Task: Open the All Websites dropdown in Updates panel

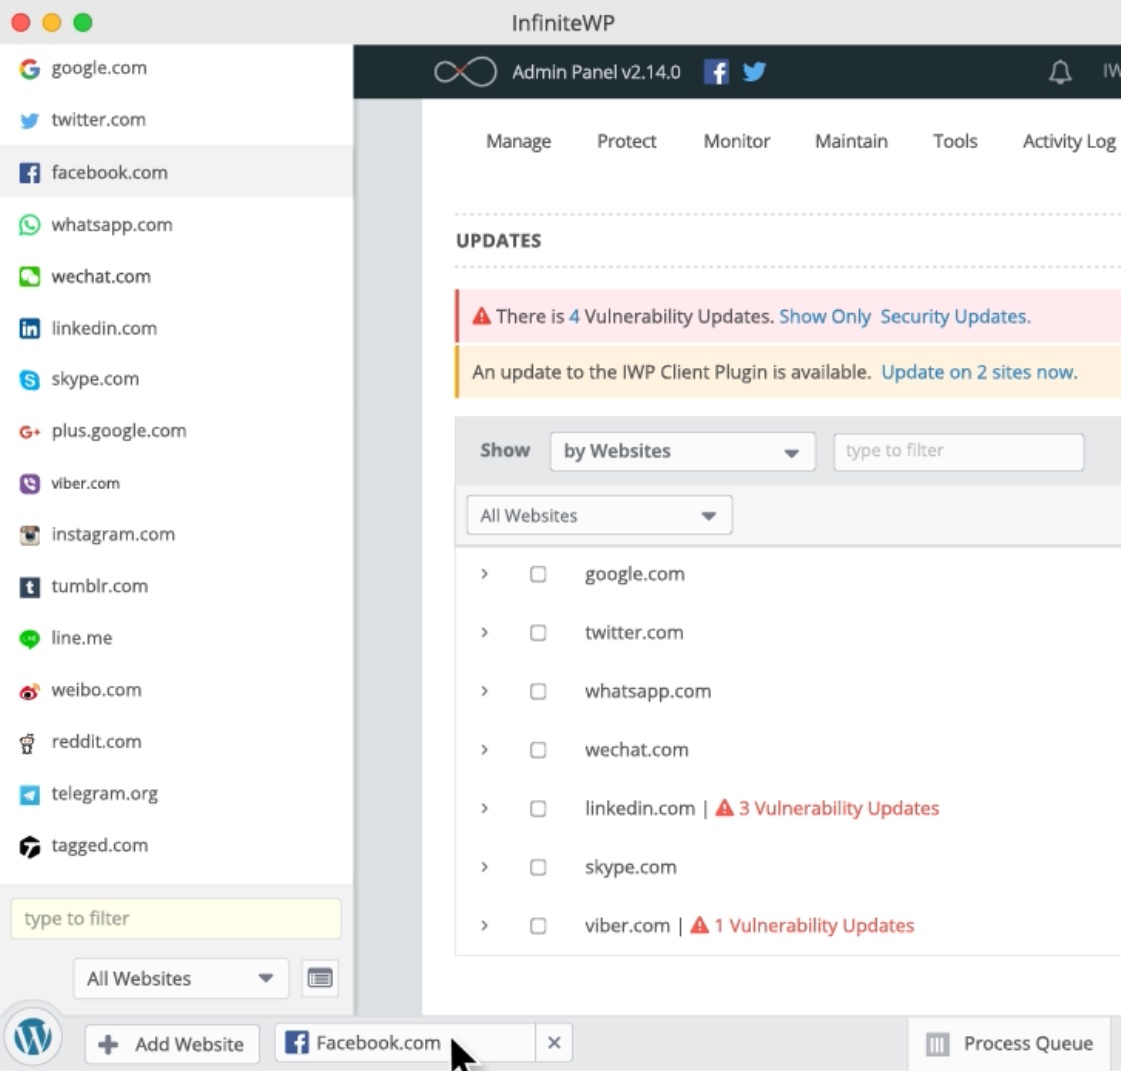Action: (x=599, y=515)
